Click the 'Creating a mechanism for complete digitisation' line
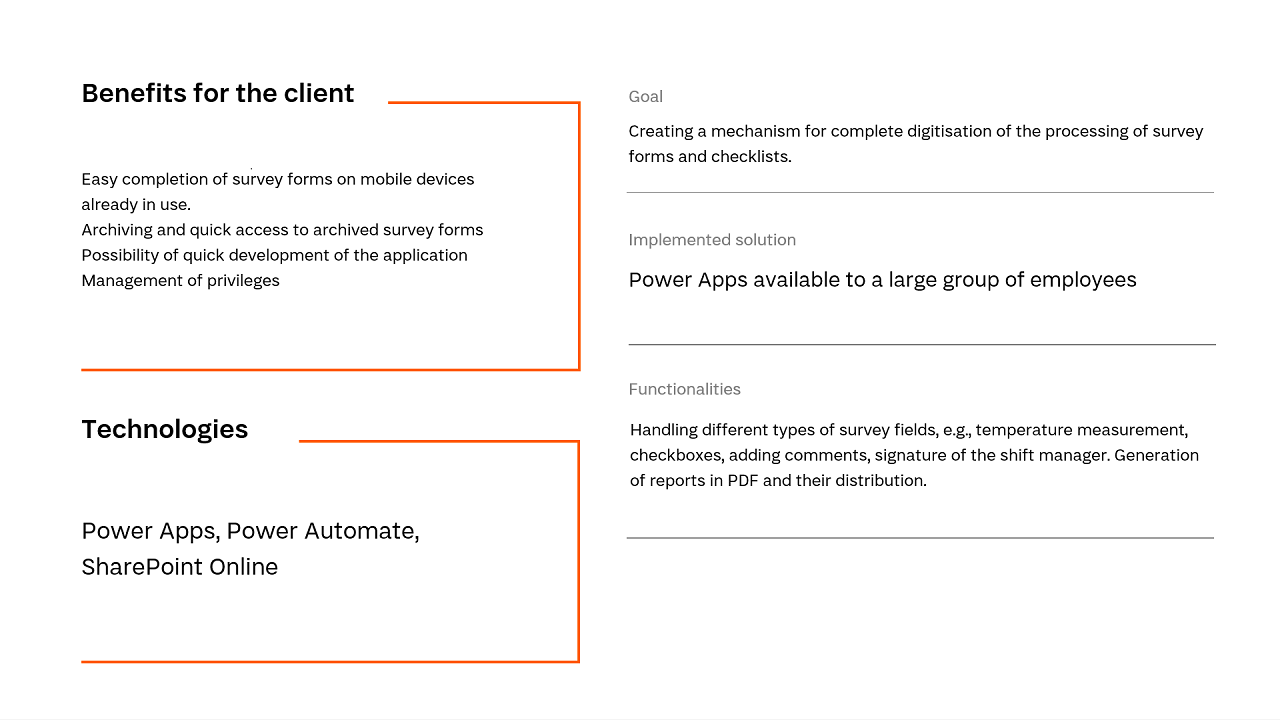This screenshot has height=720, width=1280. click(916, 131)
